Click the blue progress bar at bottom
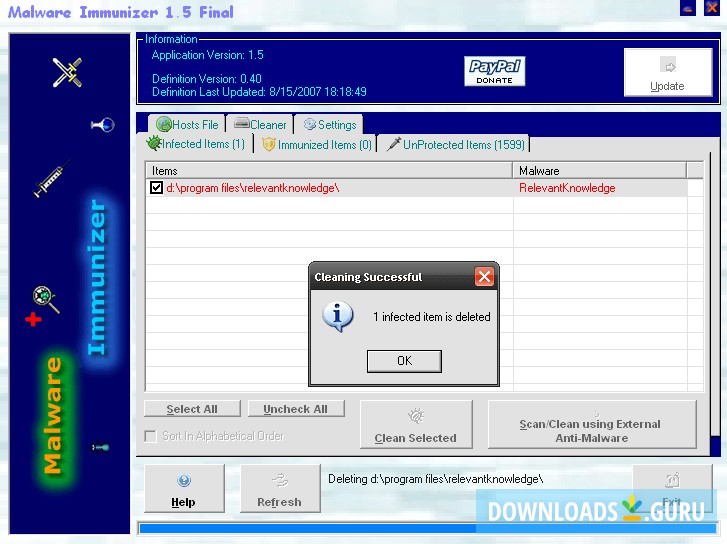727x544 pixels. click(x=427, y=528)
